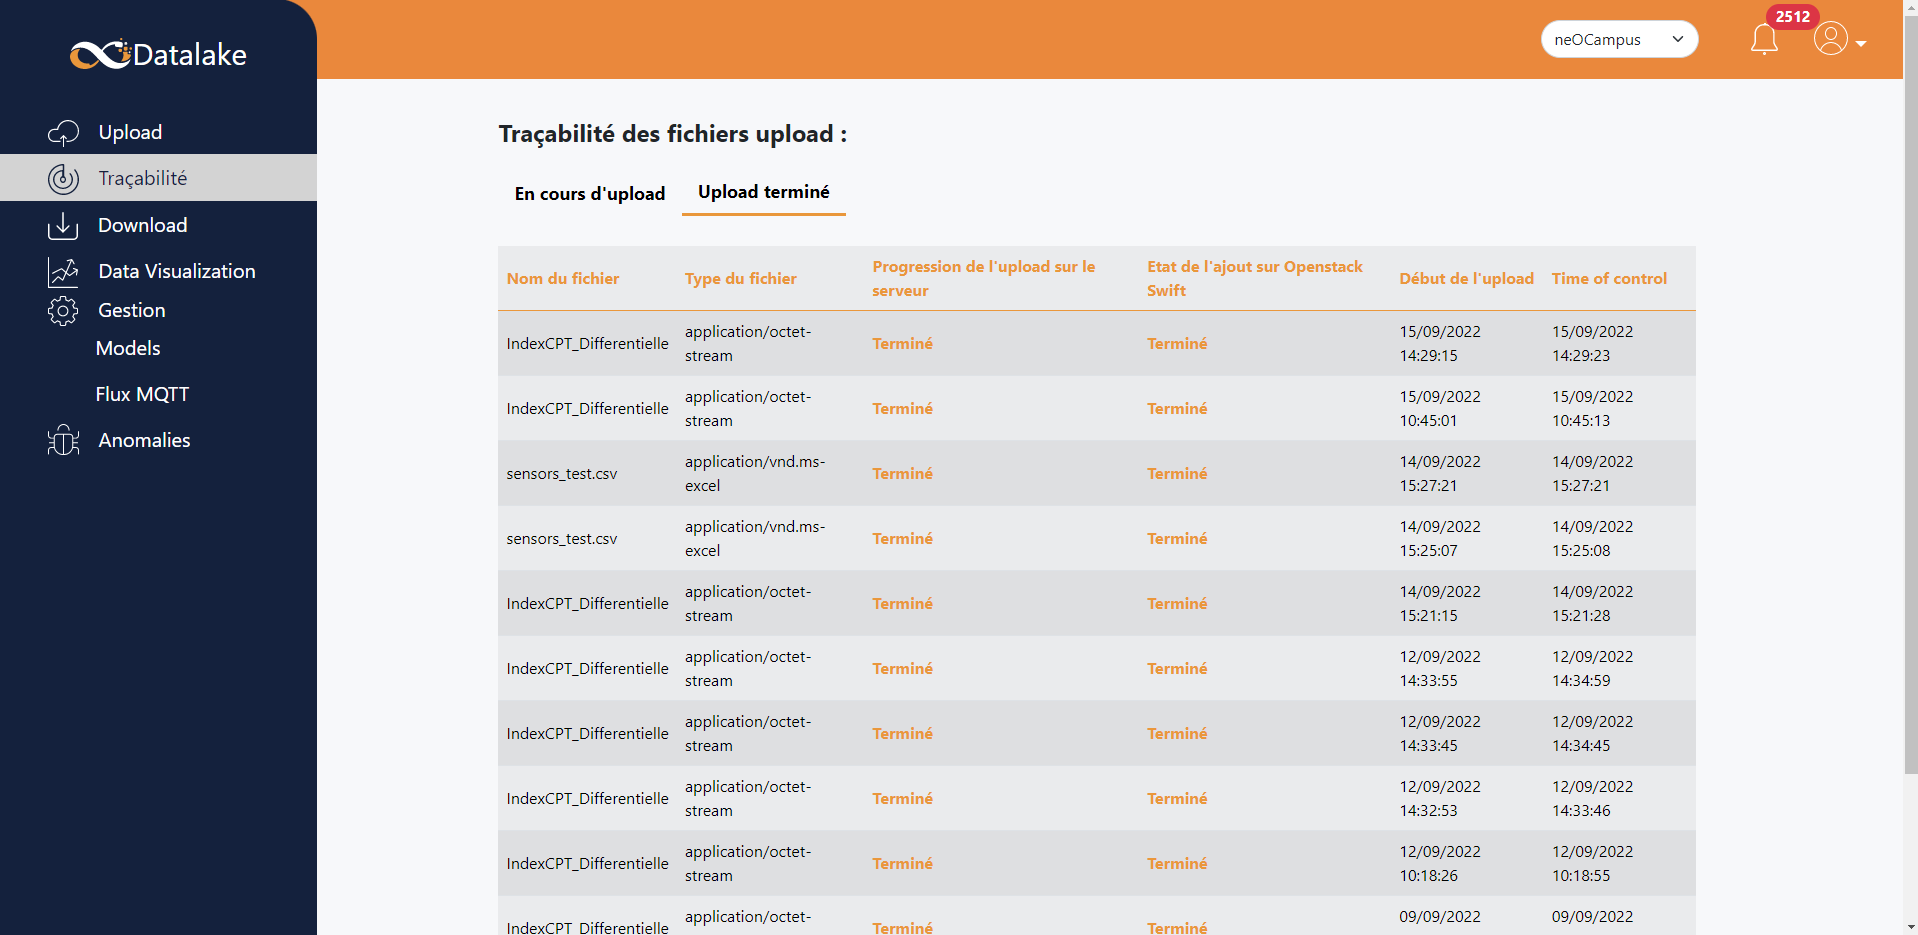
Task: Click Time of control header
Action: [1609, 278]
